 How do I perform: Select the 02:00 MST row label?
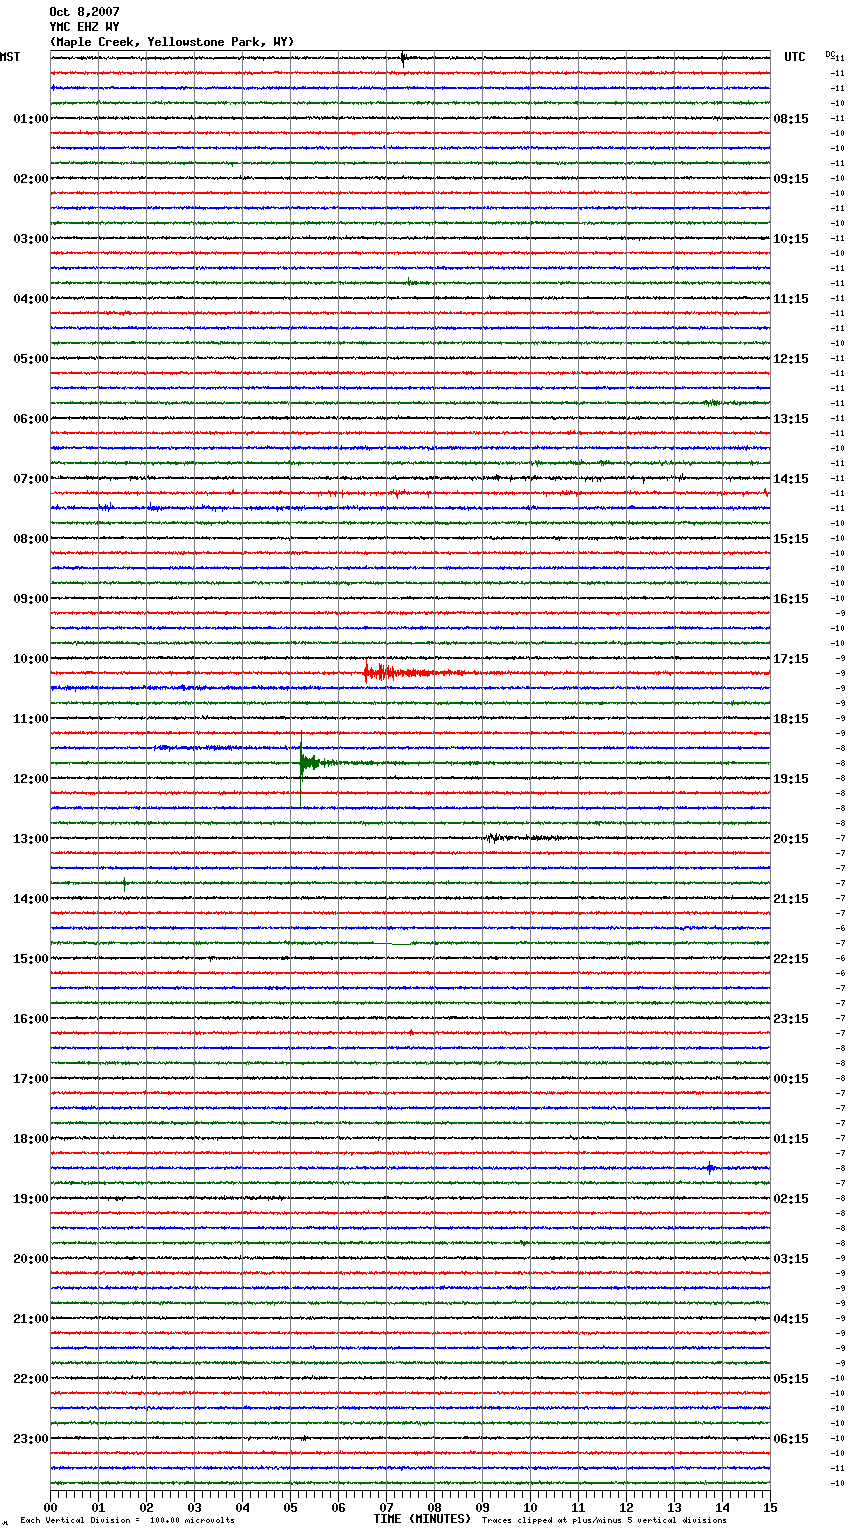click(31, 179)
